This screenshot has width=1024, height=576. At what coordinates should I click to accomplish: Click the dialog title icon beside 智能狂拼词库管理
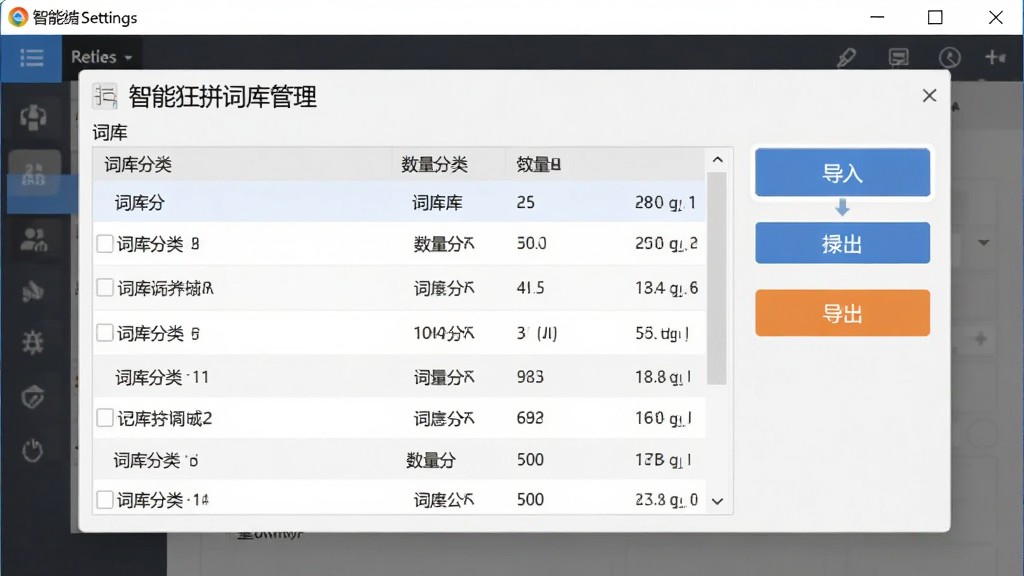(x=104, y=96)
